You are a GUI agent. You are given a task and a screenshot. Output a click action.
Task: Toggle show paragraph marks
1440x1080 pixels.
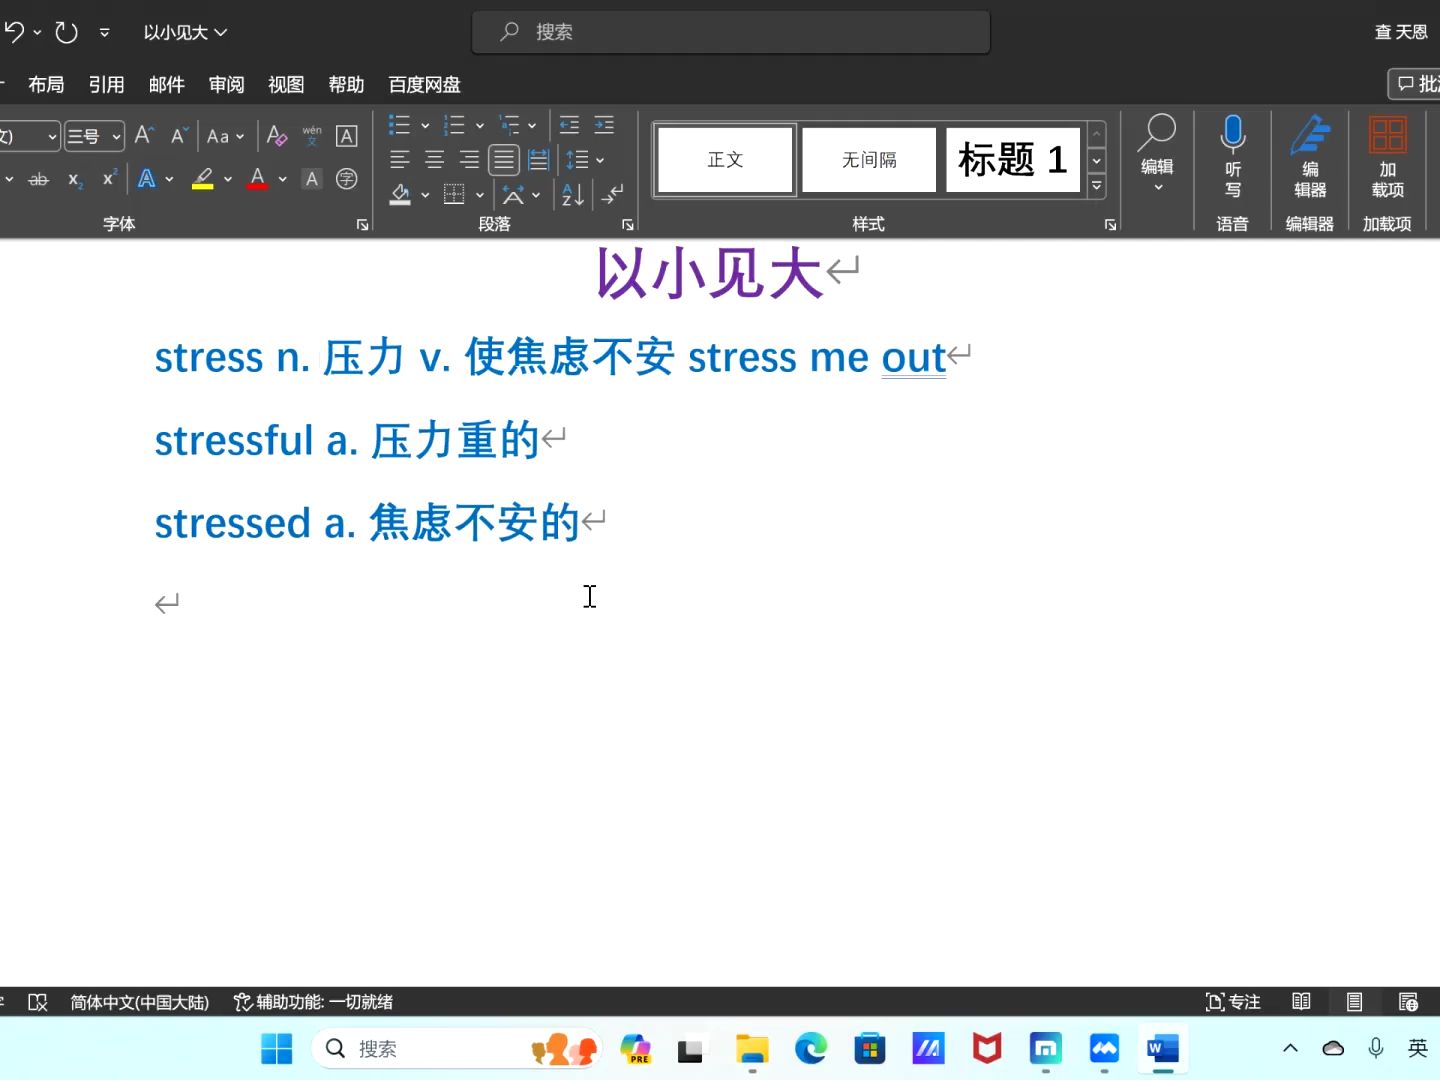[x=612, y=194]
